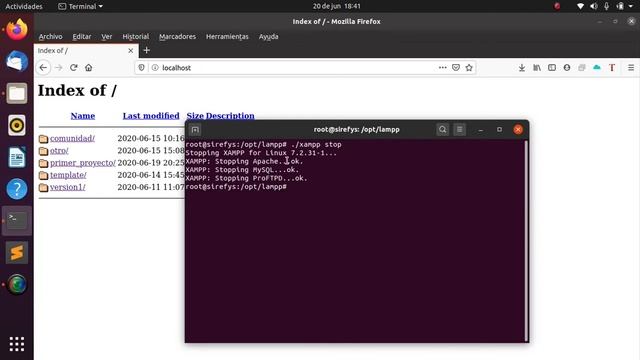Search within the terminal window
The width and height of the screenshot is (640, 360).
coord(442,130)
